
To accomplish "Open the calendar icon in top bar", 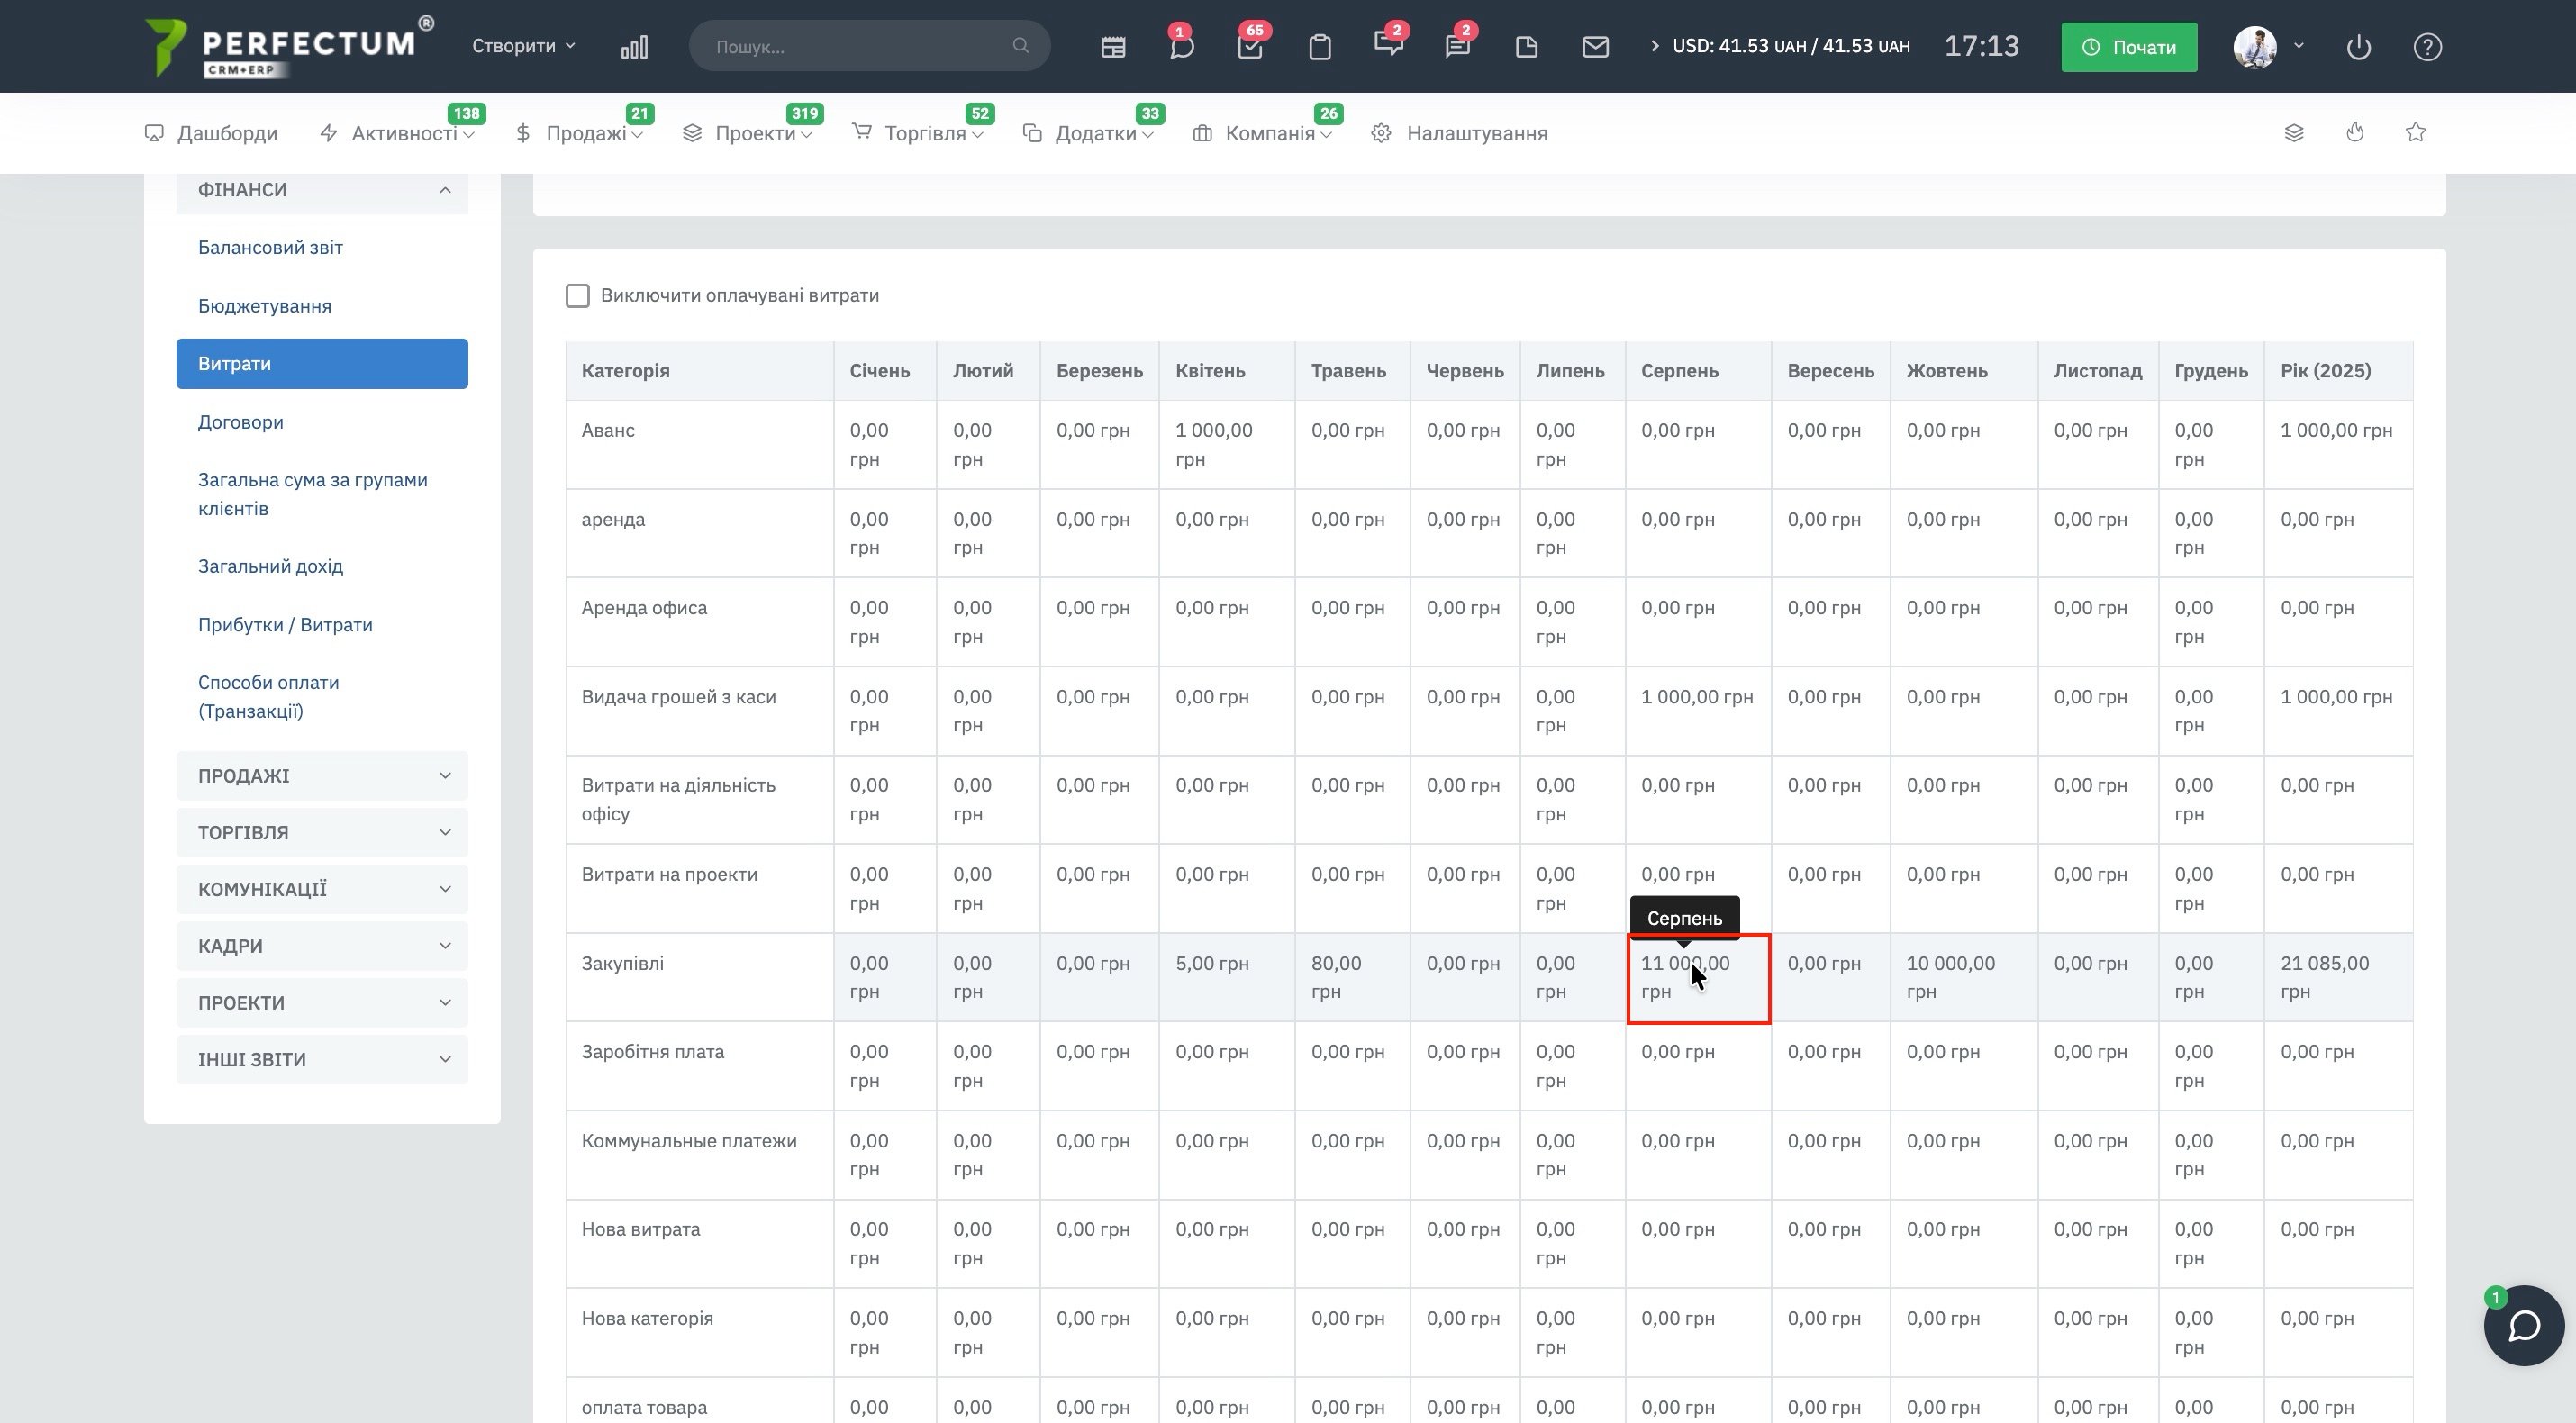I will coord(1113,47).
